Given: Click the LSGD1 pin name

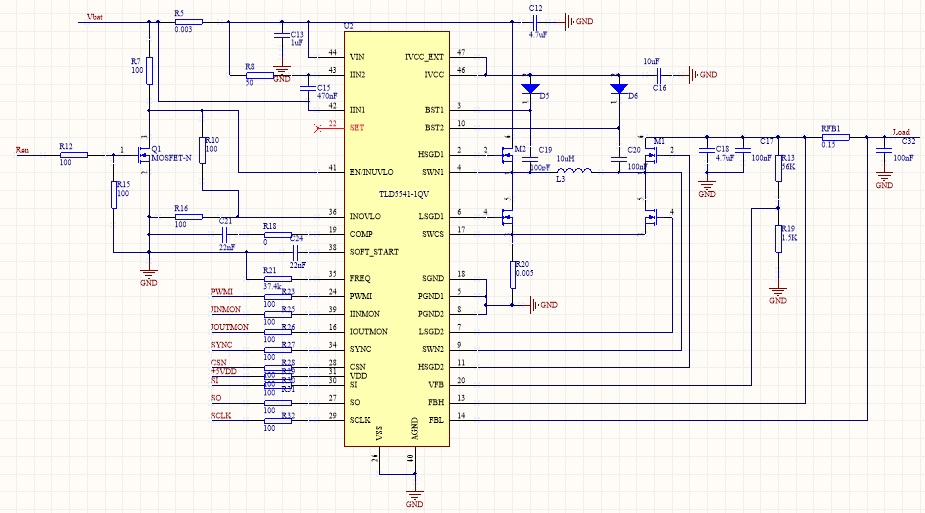Looking at the screenshot, I should point(431,216).
